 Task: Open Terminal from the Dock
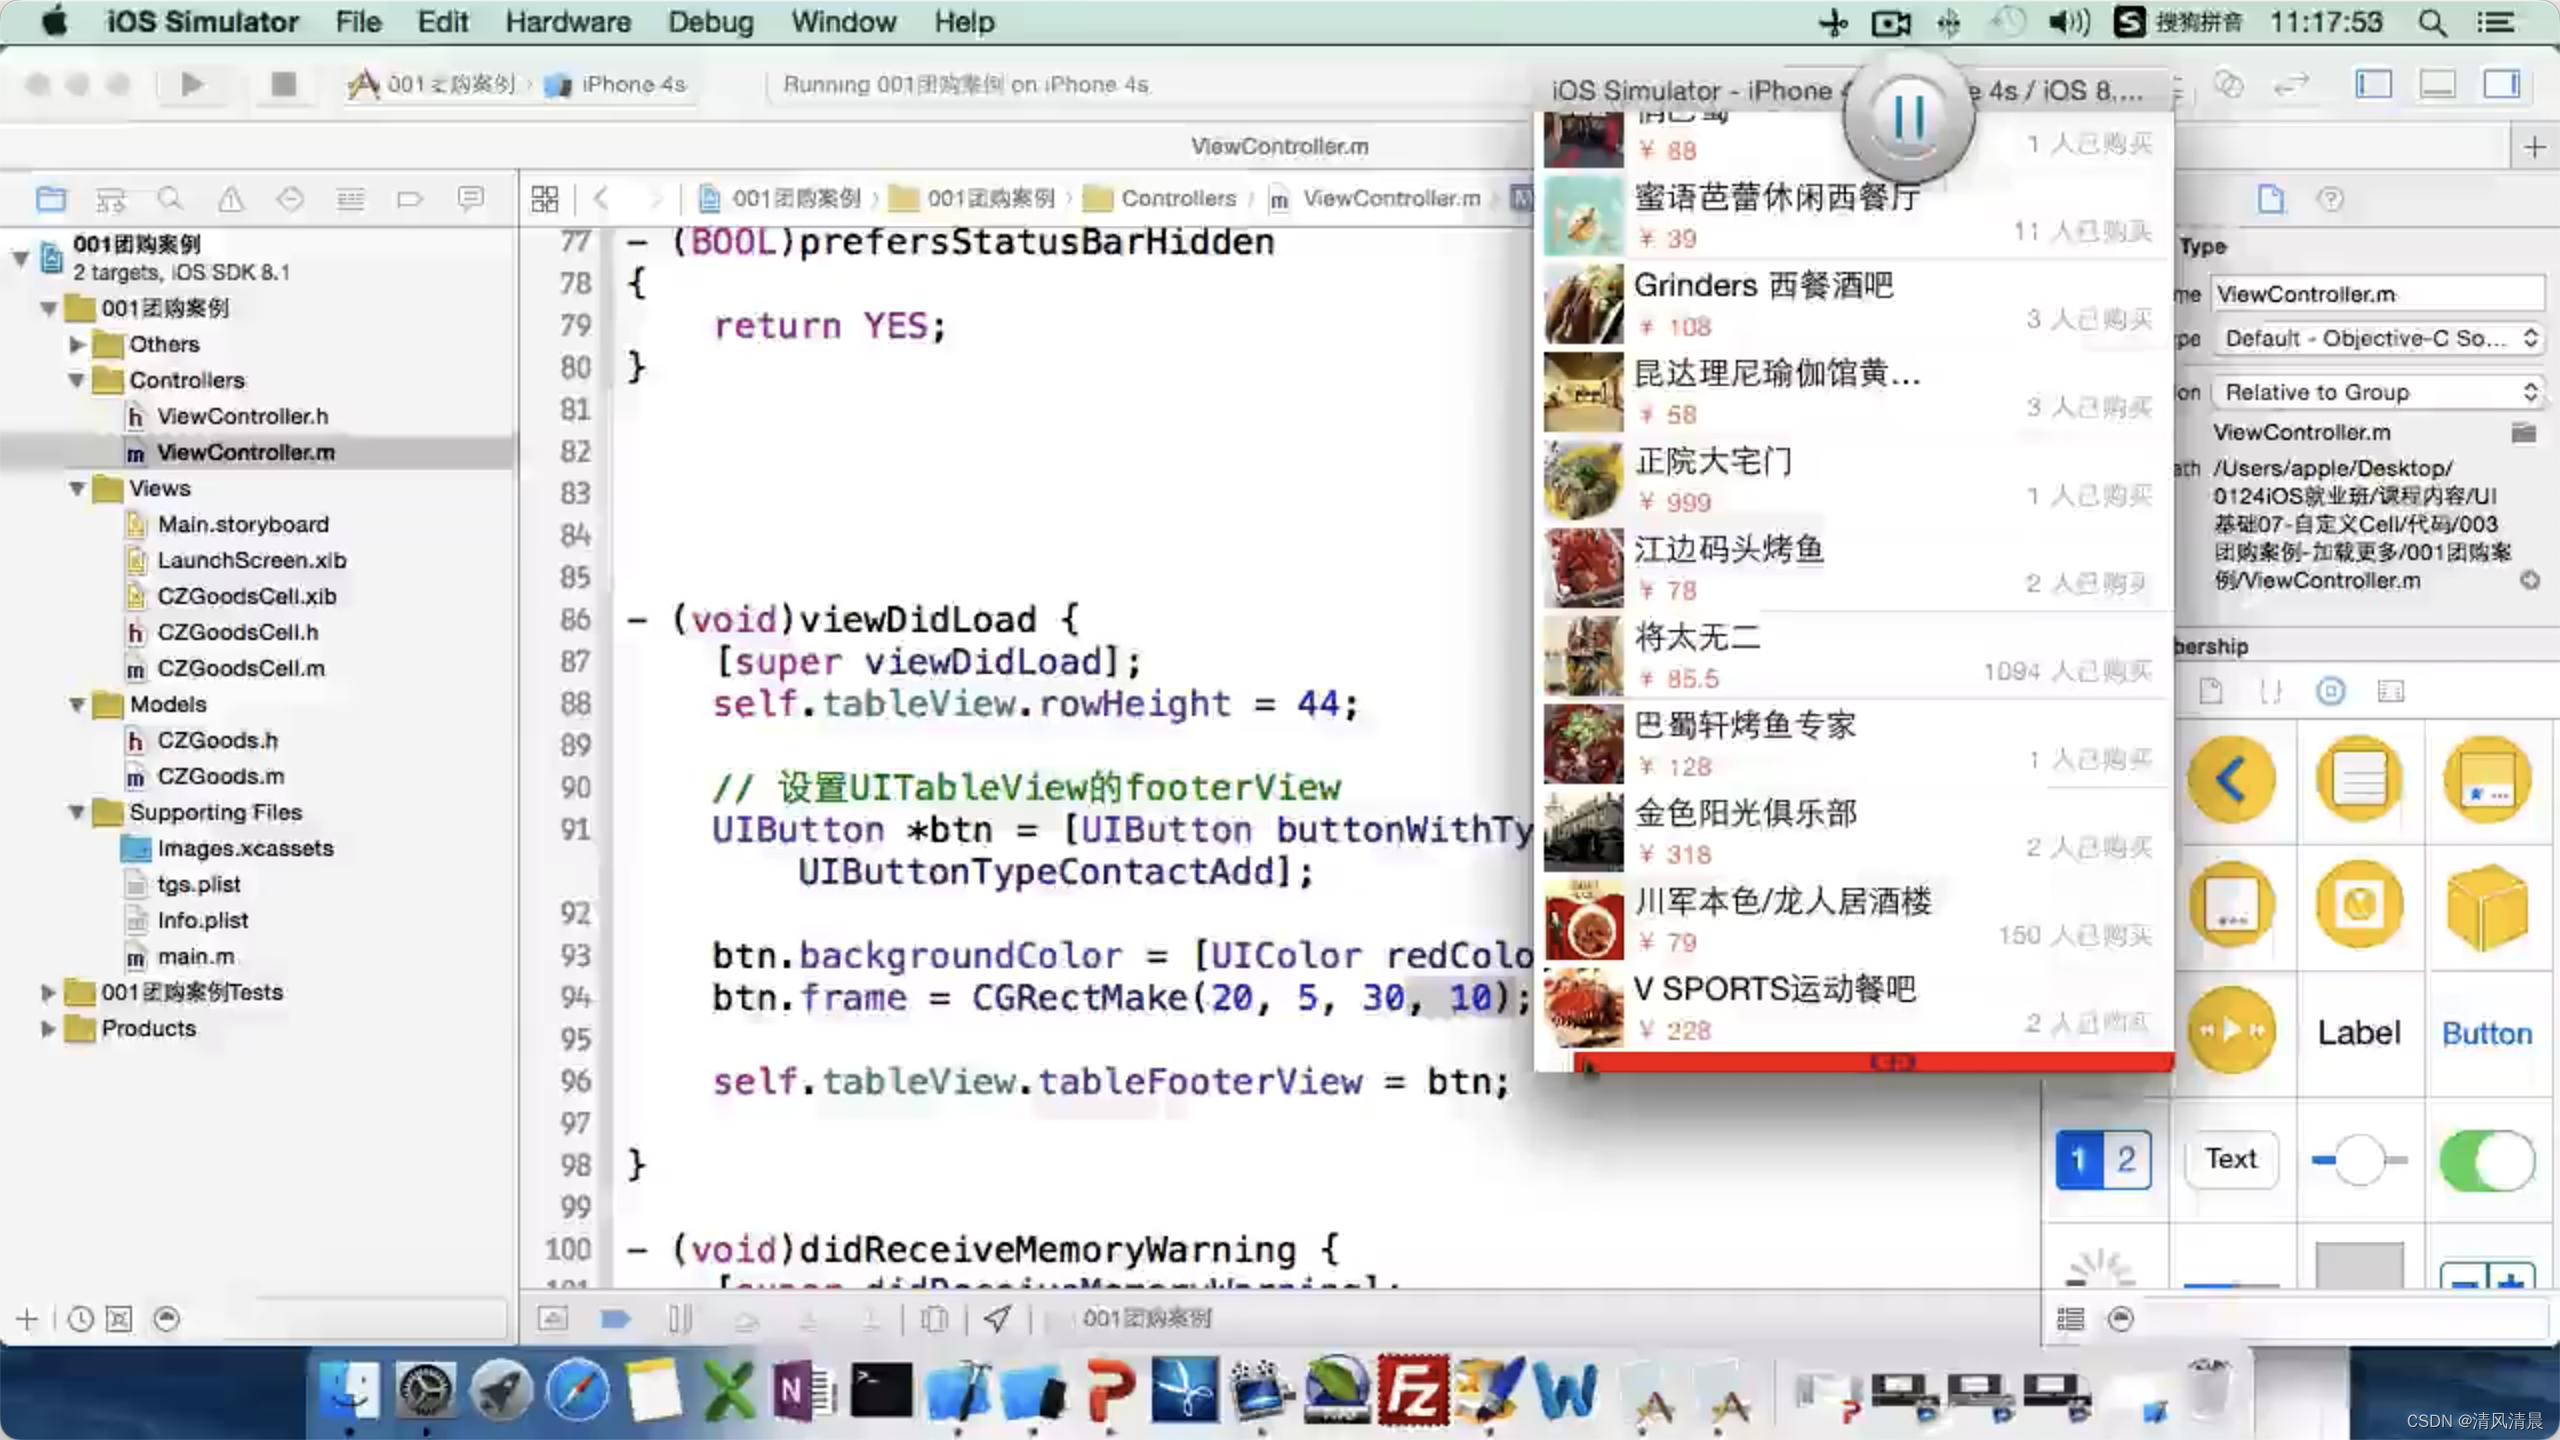pos(880,1390)
